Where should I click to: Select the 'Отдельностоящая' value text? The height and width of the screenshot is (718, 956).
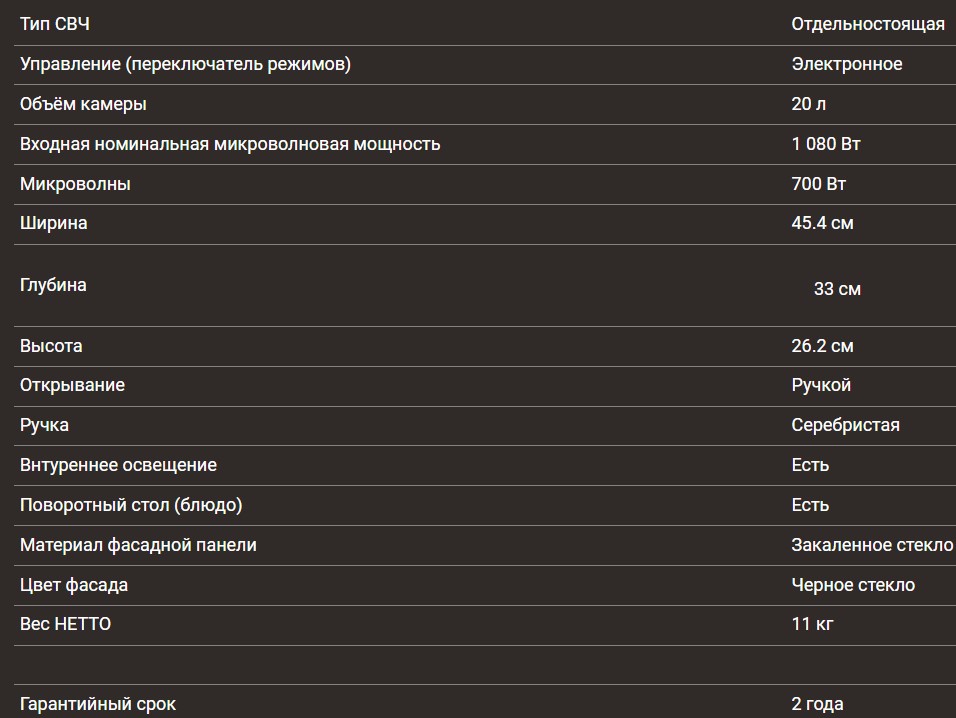867,24
